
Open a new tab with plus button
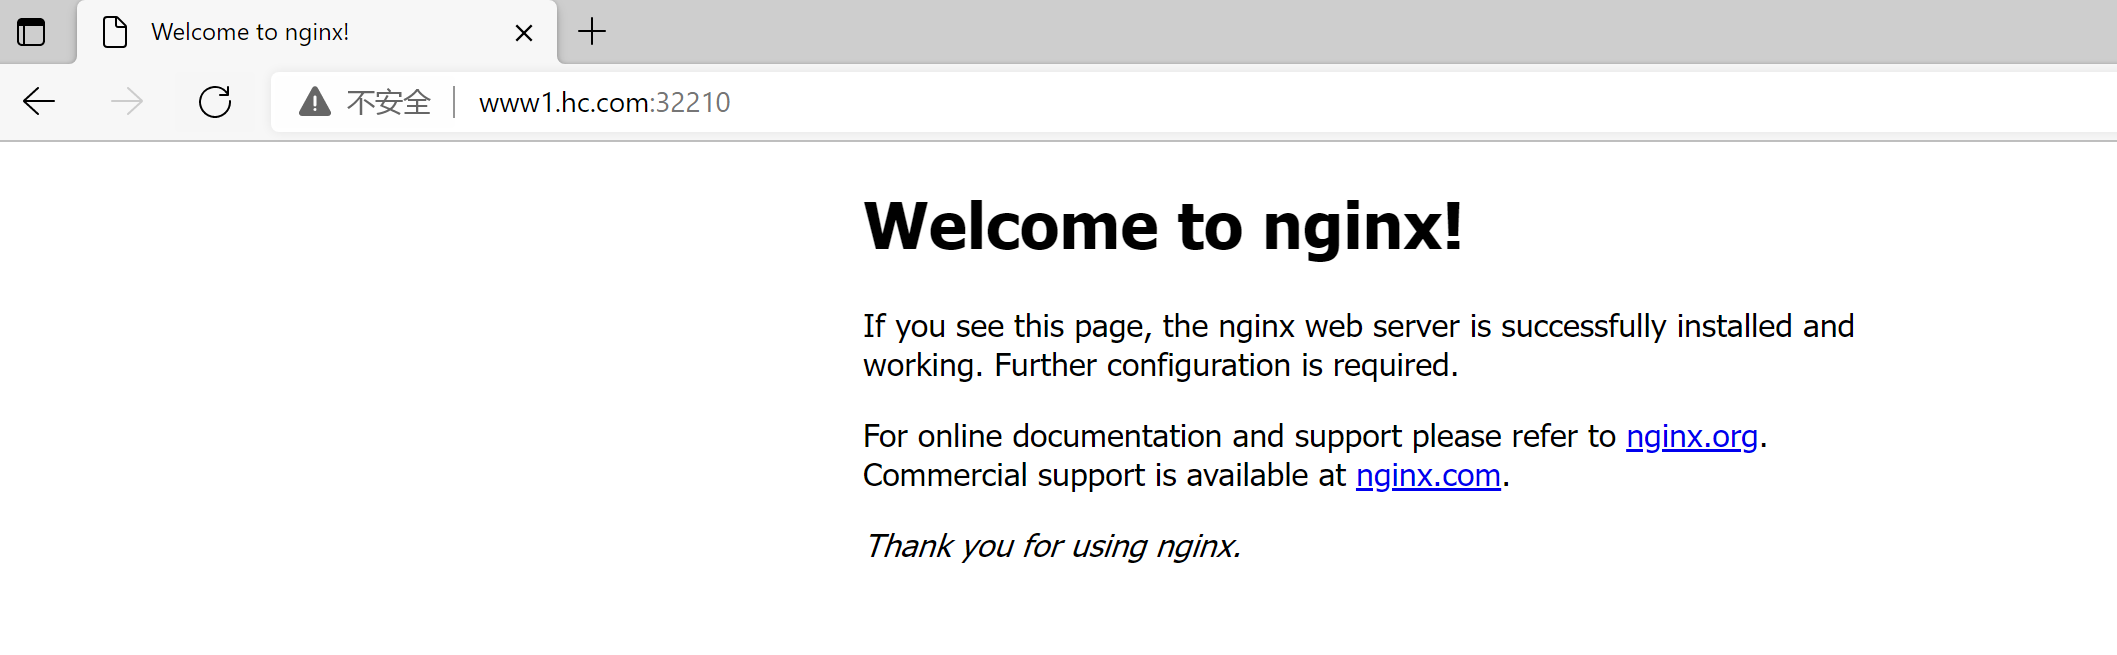592,32
